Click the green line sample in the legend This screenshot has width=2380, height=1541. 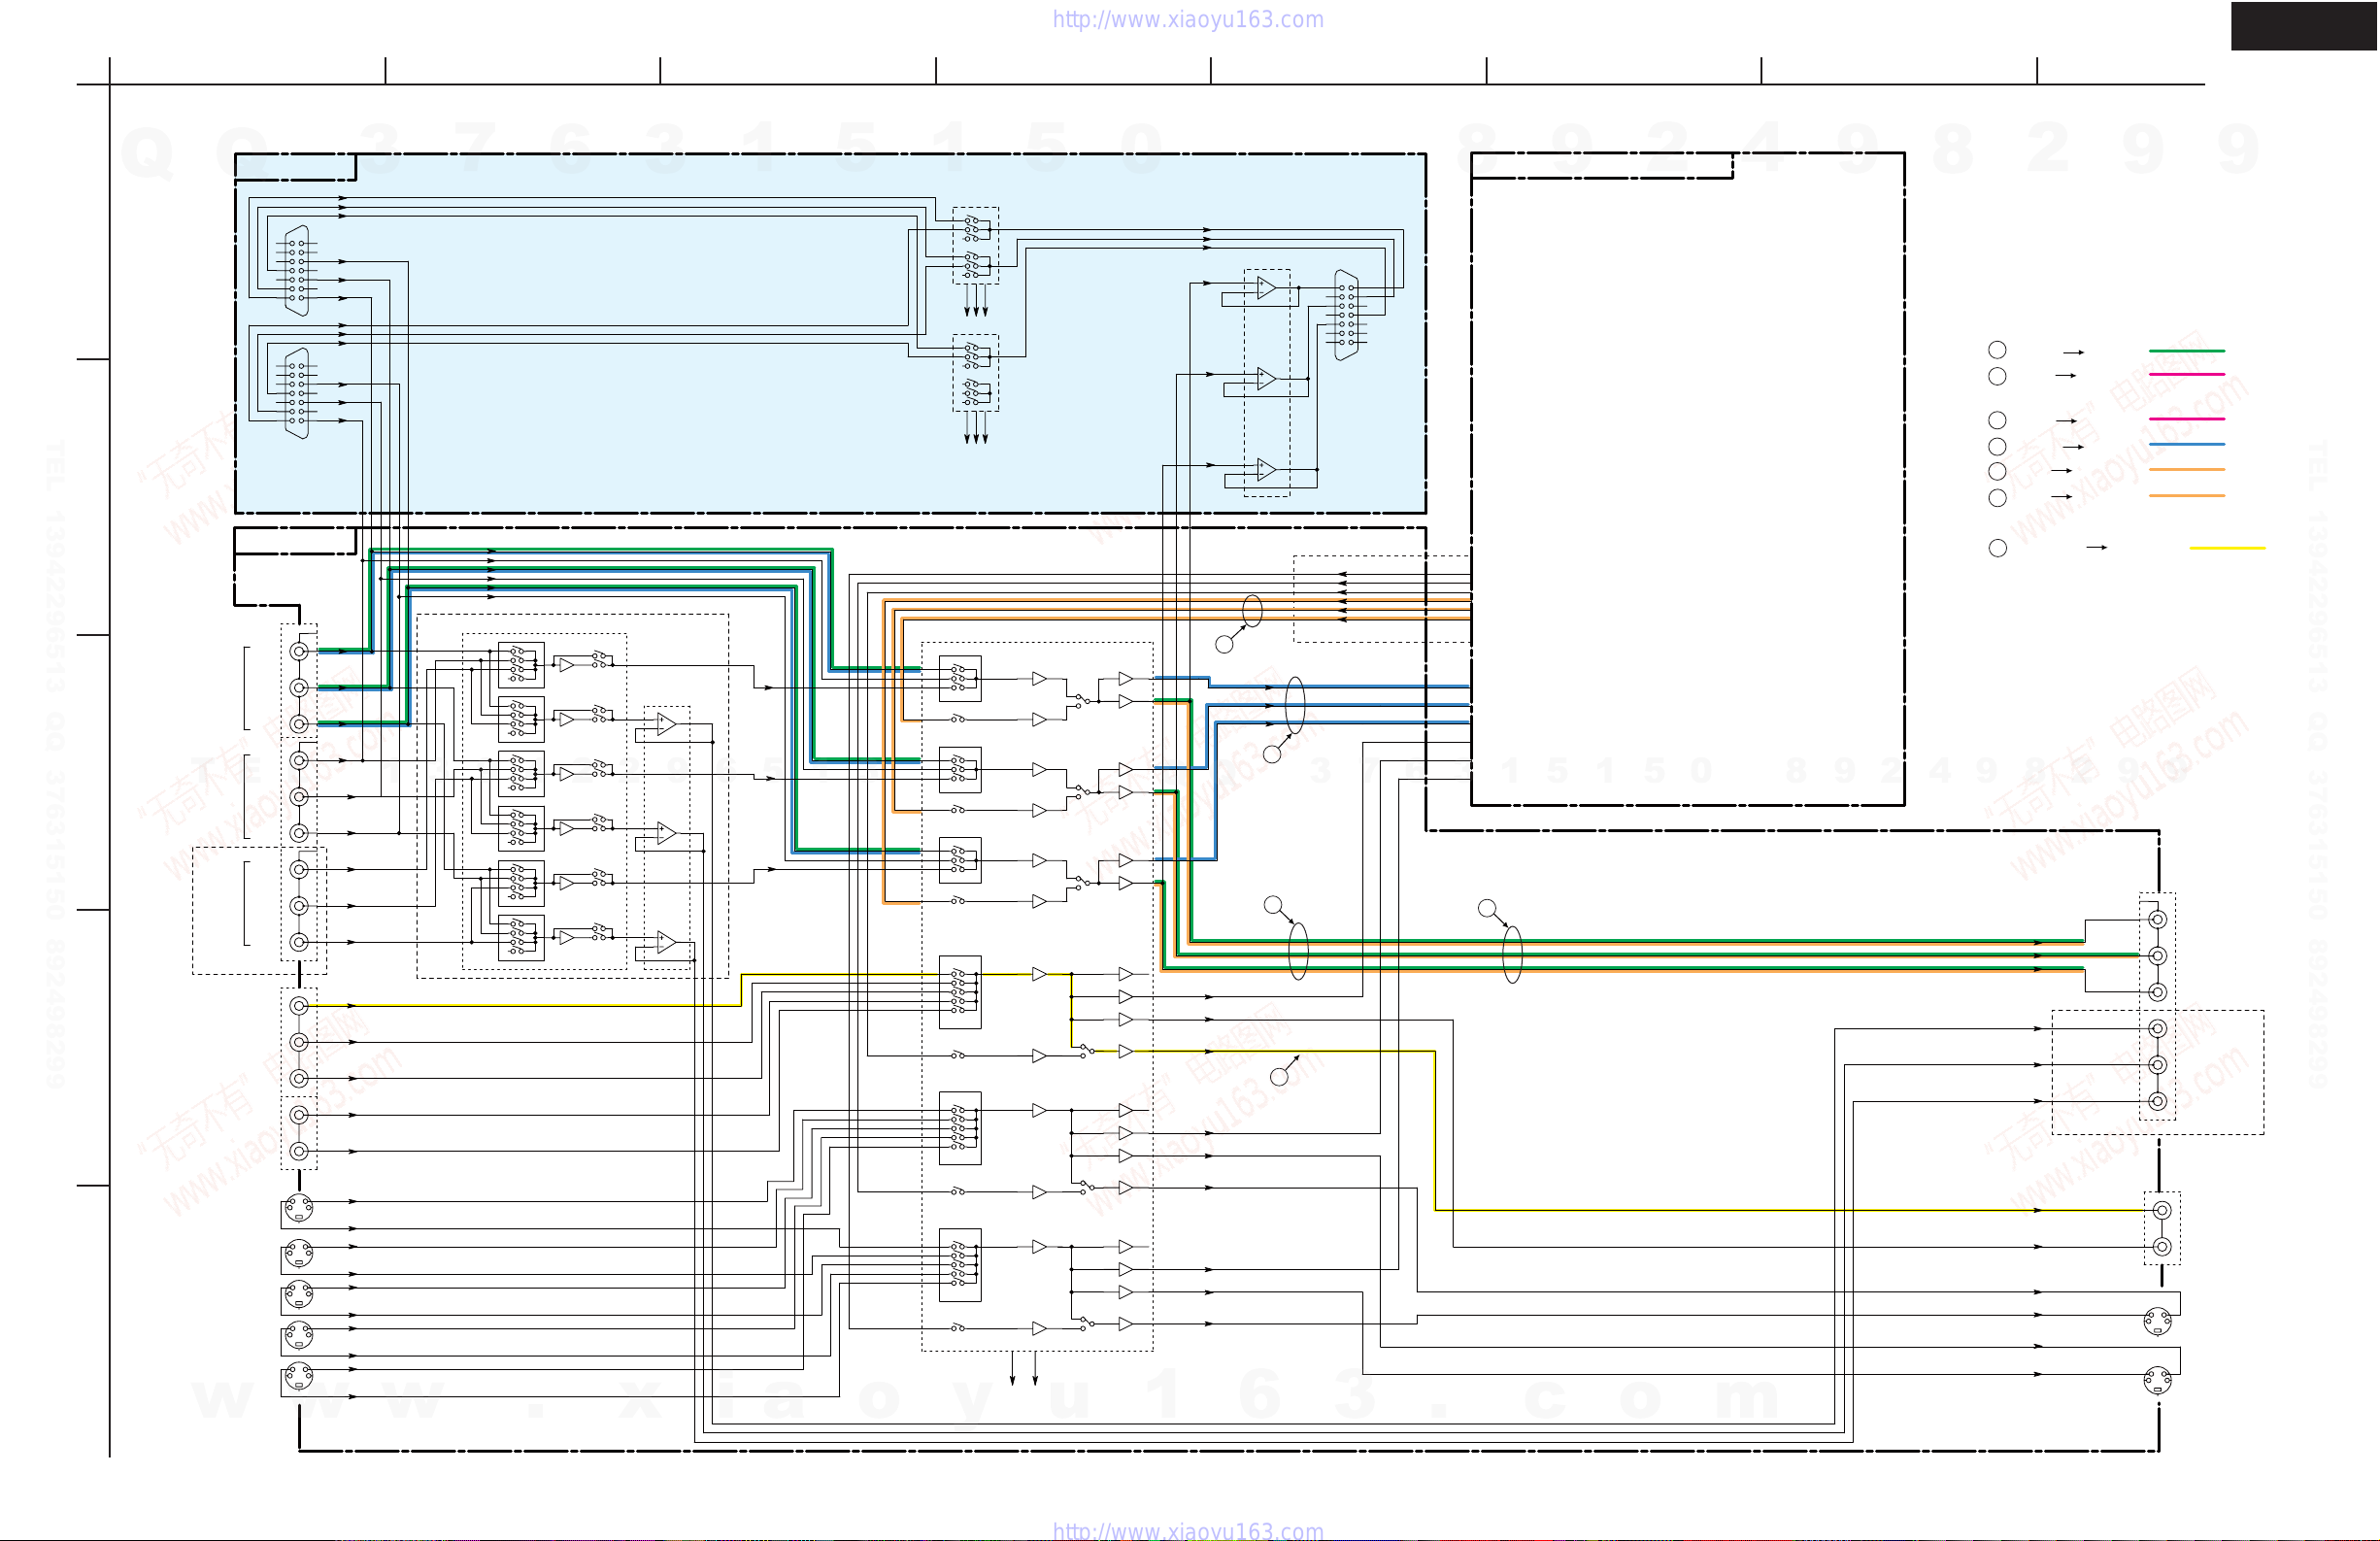[2186, 351]
